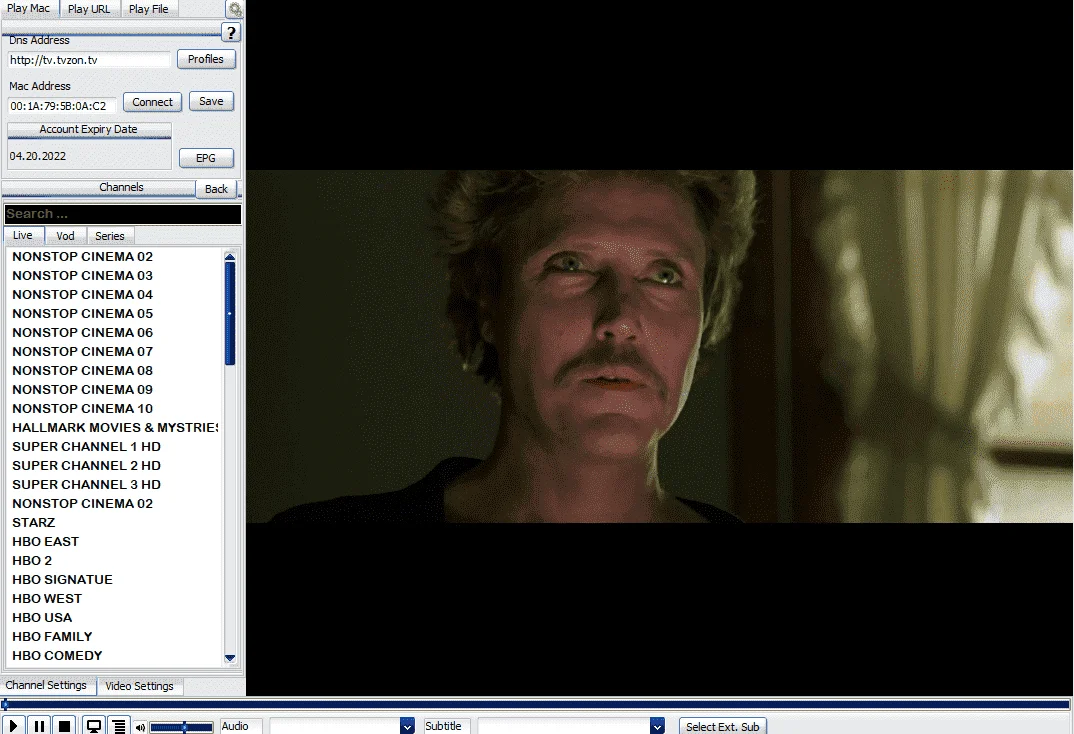The width and height of the screenshot is (1074, 734).
Task: Open the Channel Settings tab
Action: (x=47, y=685)
